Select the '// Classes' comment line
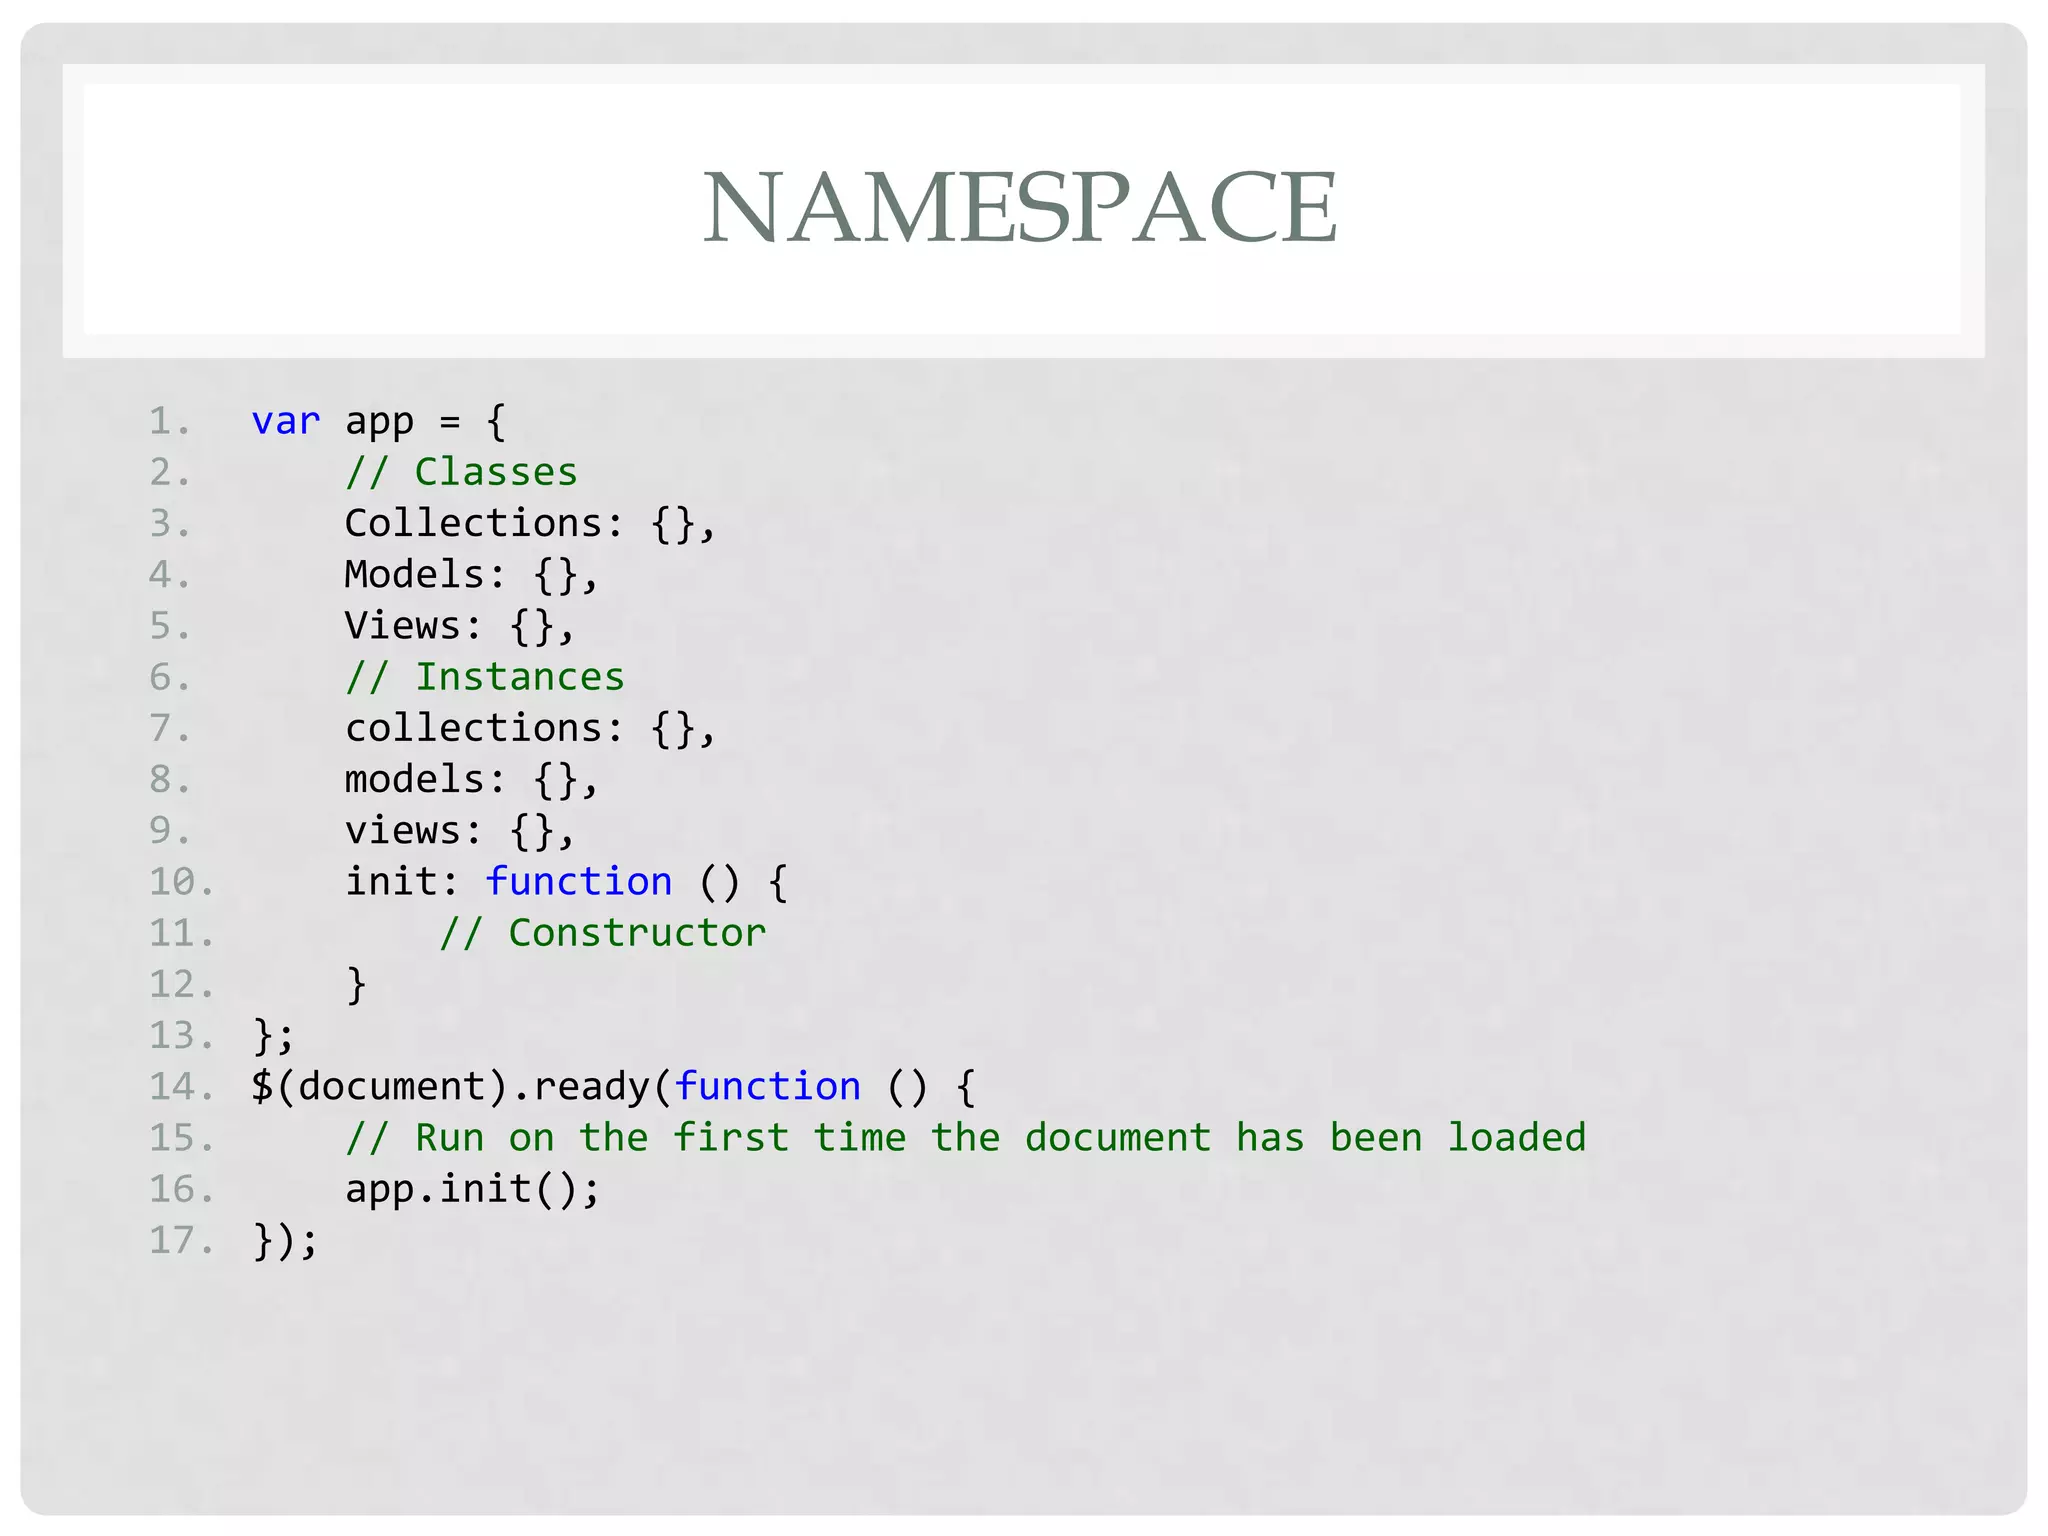The width and height of the screenshot is (2048, 1536). click(461, 472)
